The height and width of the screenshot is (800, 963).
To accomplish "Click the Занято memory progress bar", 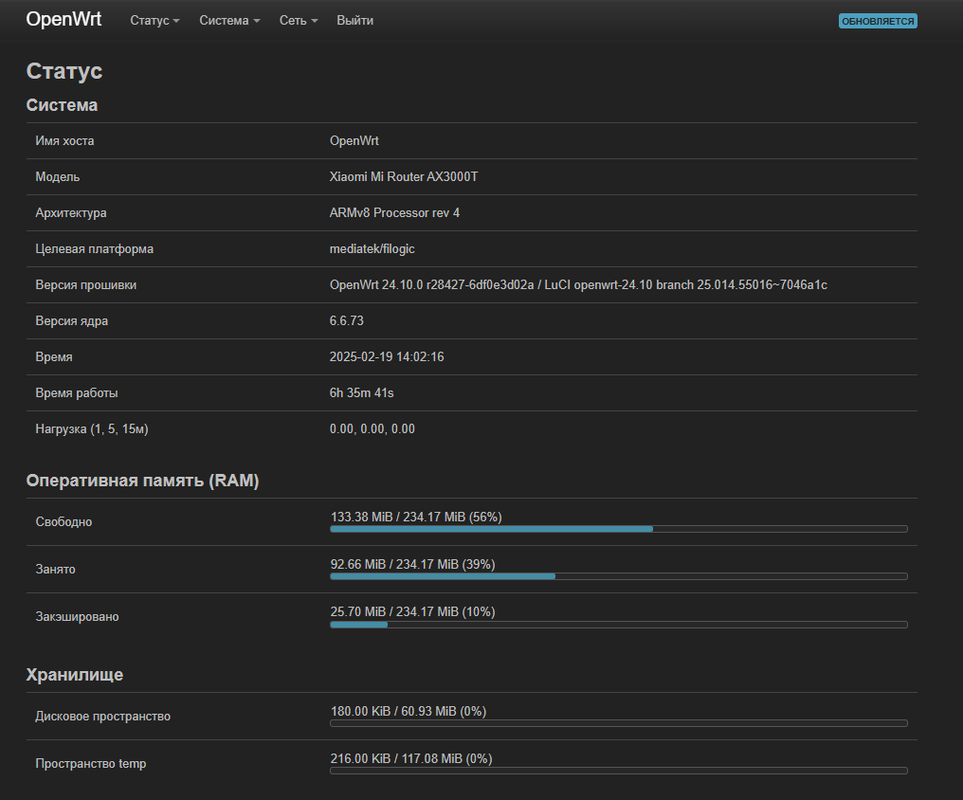I will click(x=618, y=576).
